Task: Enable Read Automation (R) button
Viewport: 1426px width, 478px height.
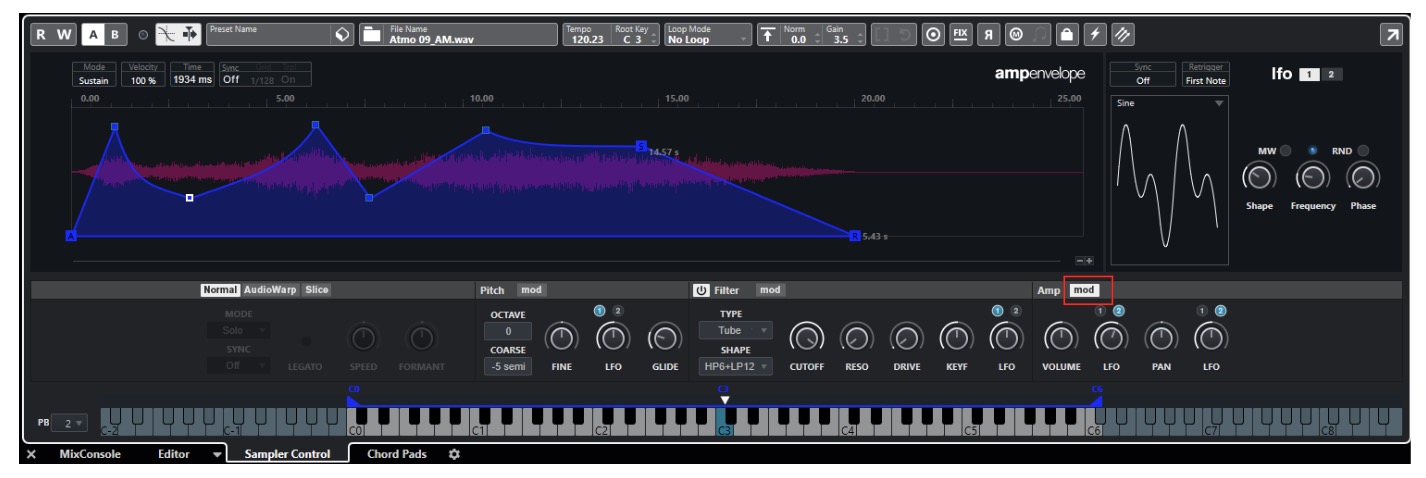Action: [x=42, y=34]
